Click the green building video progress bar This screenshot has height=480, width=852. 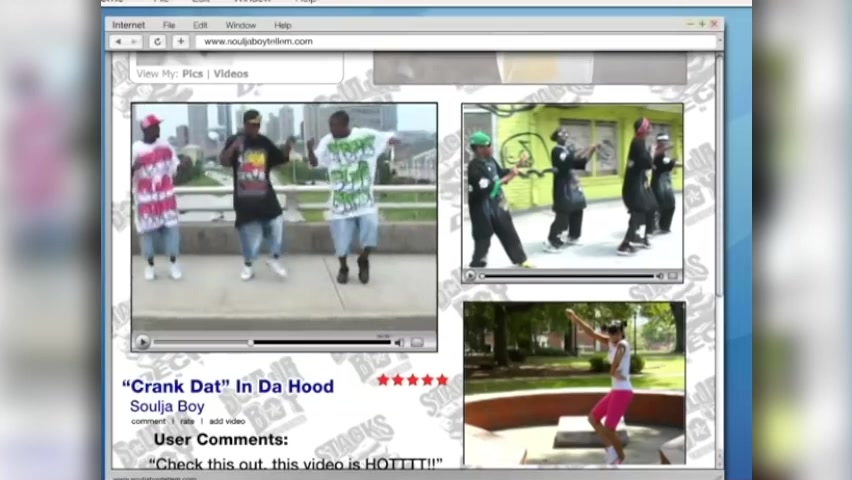pos(567,276)
